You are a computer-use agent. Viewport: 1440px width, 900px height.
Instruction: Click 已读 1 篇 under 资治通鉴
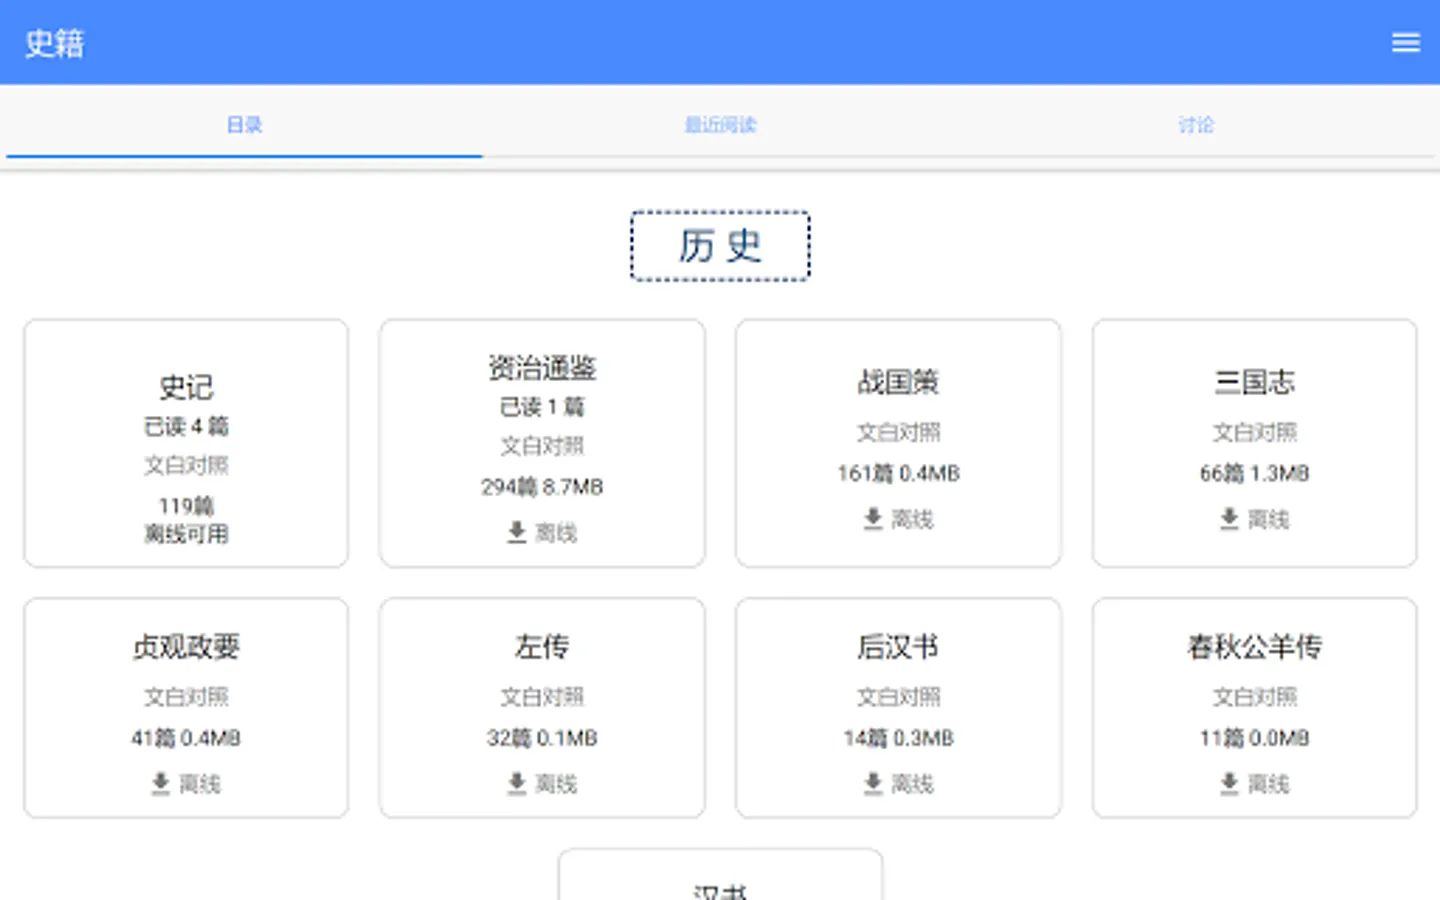click(x=542, y=407)
